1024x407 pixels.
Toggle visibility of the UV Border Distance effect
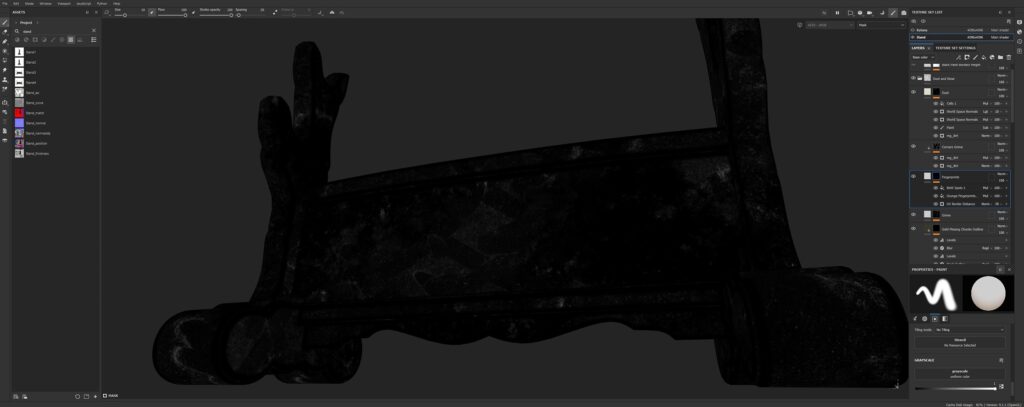(x=935, y=204)
